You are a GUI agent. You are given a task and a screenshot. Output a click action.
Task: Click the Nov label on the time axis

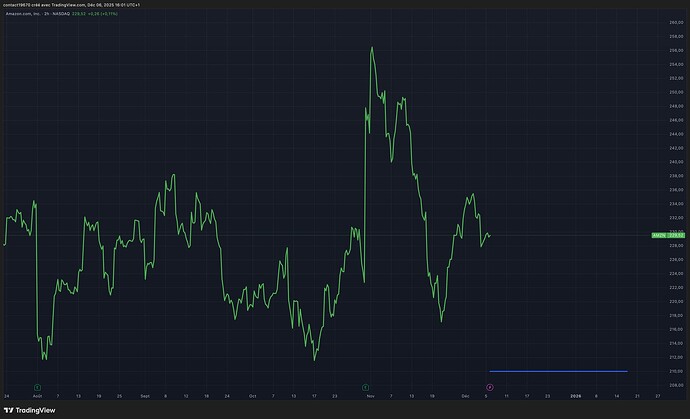[x=370, y=396]
